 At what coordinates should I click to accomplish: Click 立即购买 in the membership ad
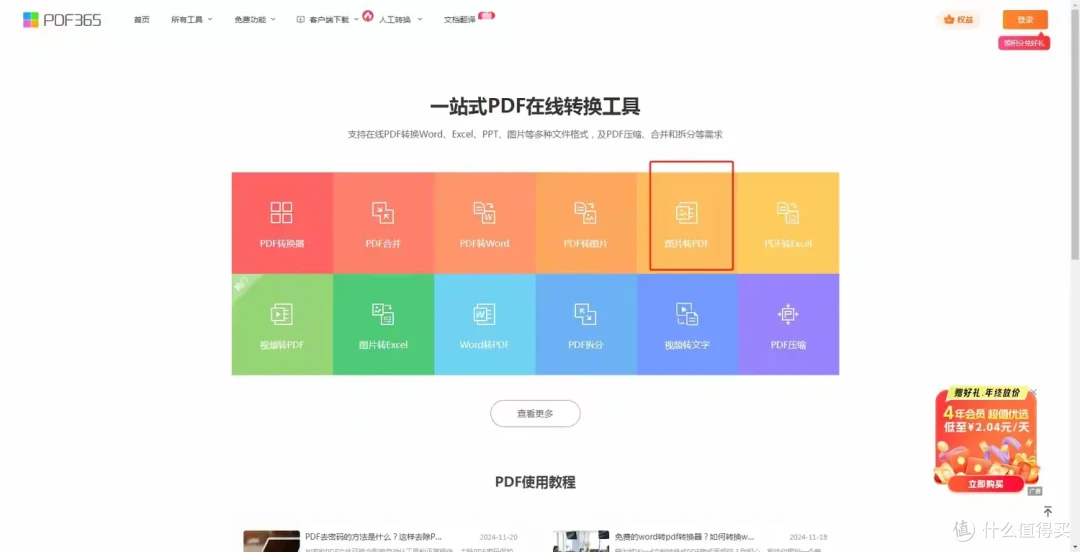[985, 484]
